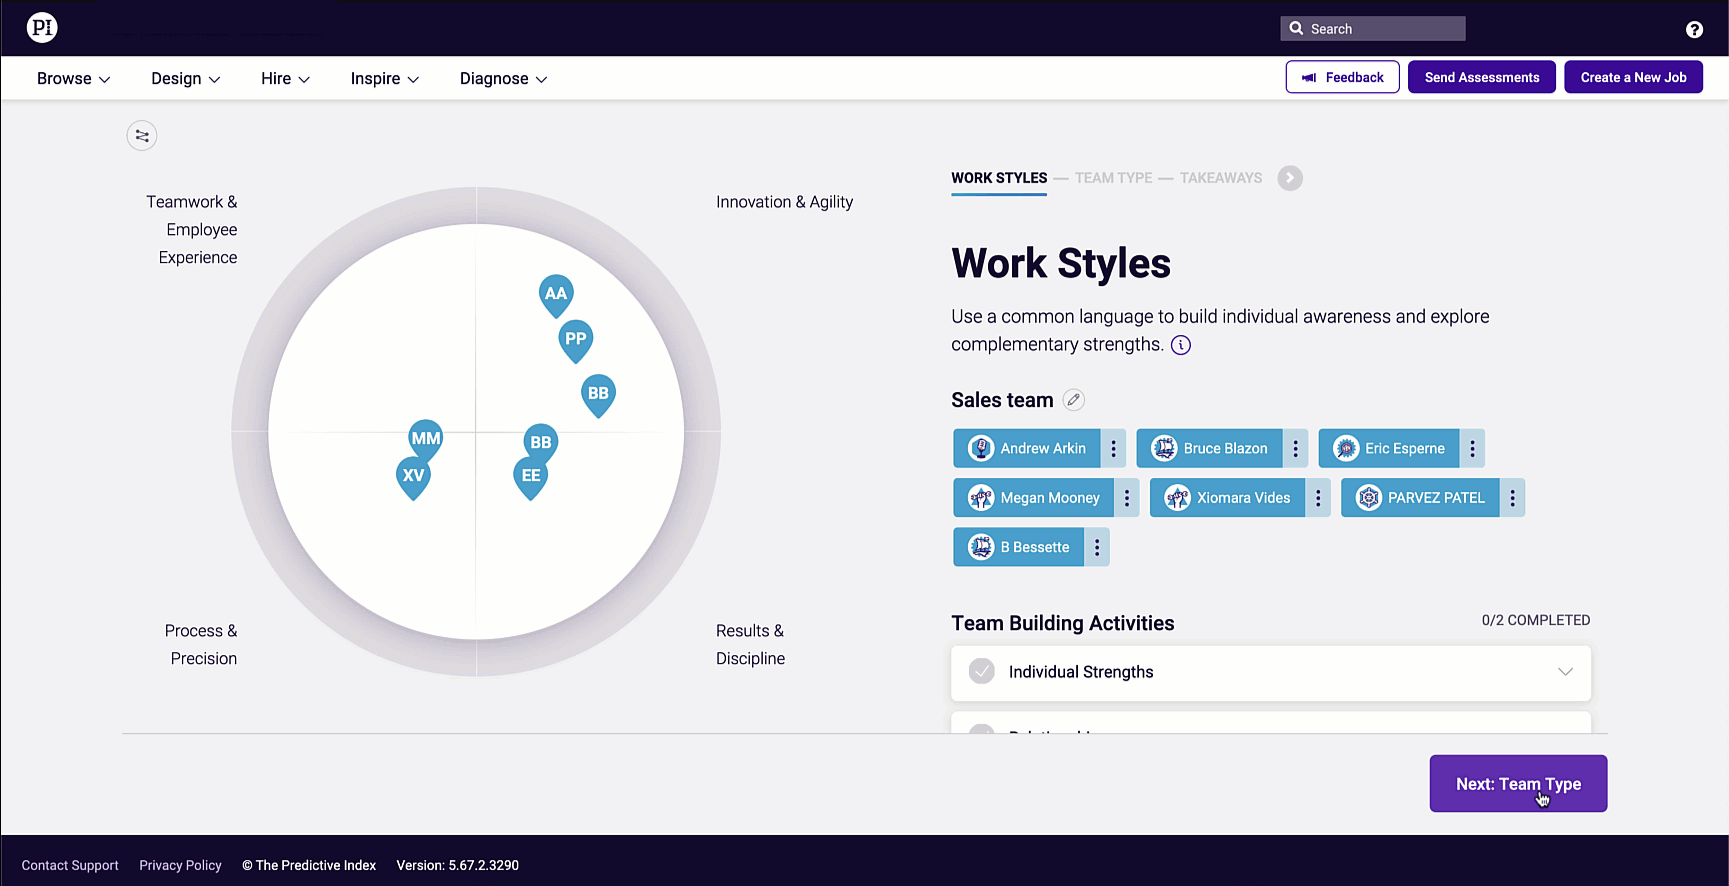Open the Inspire dropdown menu
Image resolution: width=1729 pixels, height=886 pixels.
point(385,78)
